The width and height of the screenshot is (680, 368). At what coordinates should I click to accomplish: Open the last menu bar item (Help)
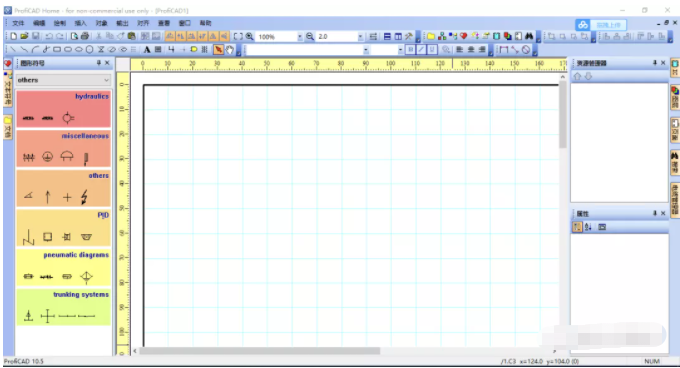(x=206, y=23)
